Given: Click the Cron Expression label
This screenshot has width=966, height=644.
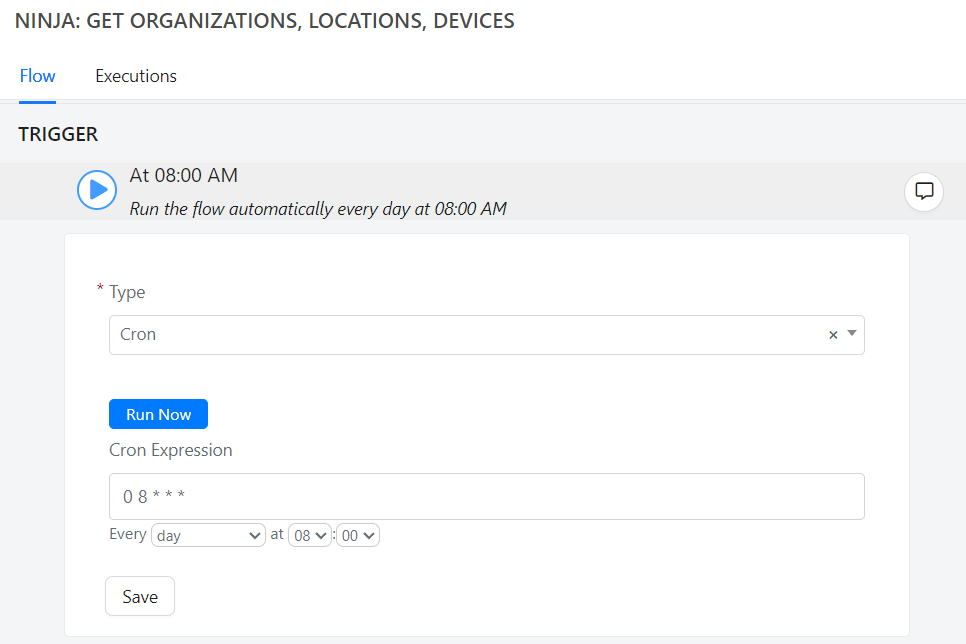Looking at the screenshot, I should tap(171, 450).
